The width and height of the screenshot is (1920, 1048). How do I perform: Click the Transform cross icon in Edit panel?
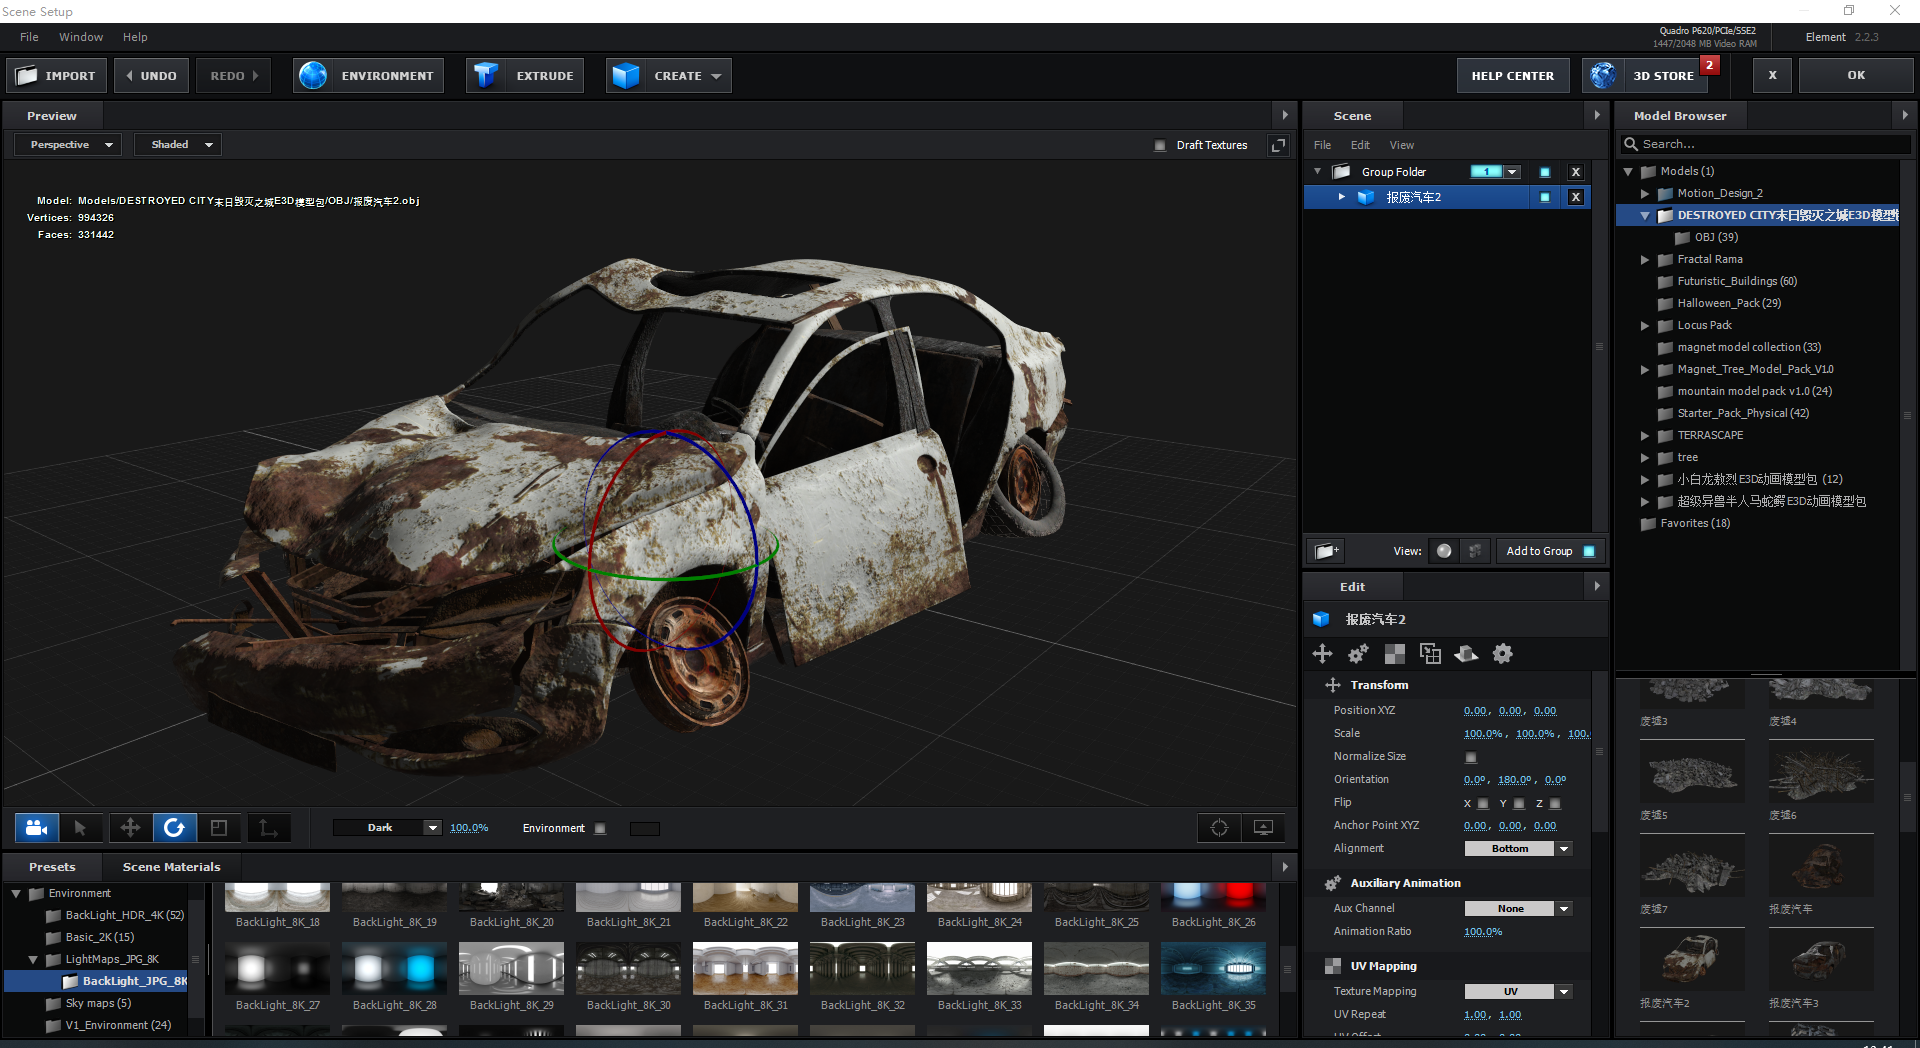(1323, 654)
